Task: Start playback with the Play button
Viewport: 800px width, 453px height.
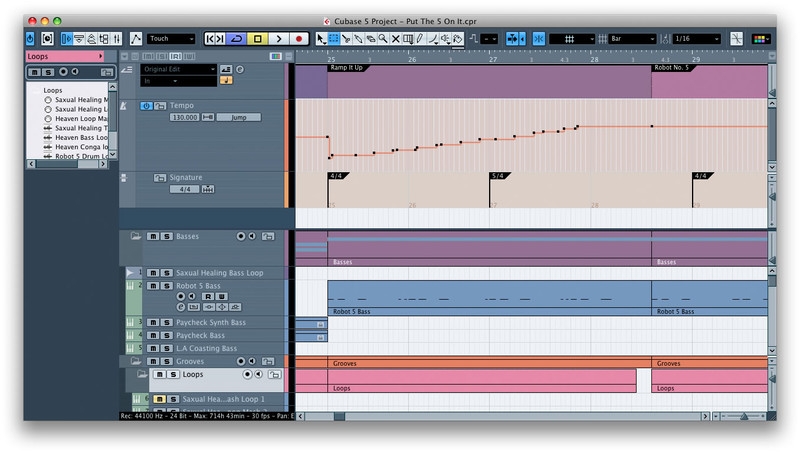Action: point(279,39)
